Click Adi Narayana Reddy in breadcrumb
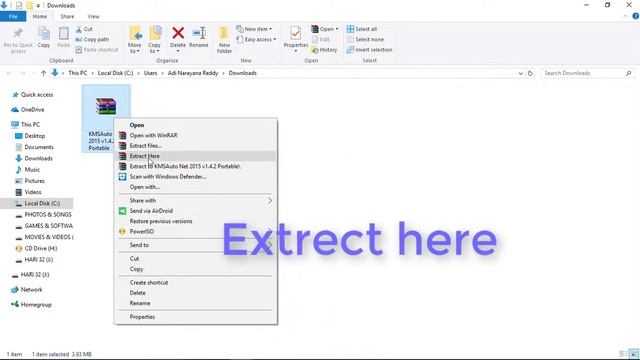The height and width of the screenshot is (360, 640). coord(193,73)
